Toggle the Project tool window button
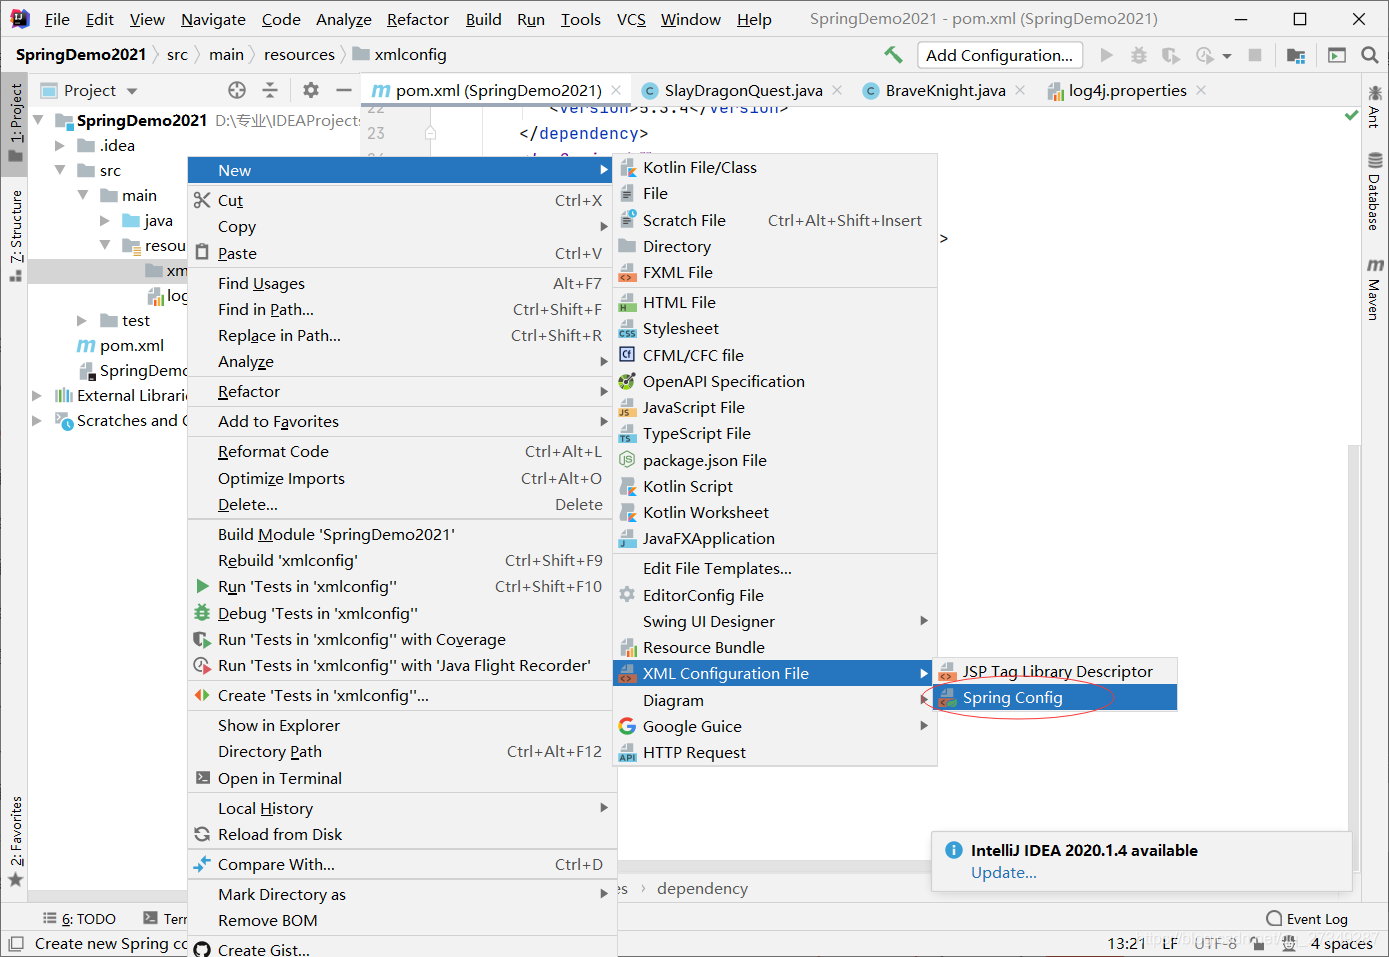The width and height of the screenshot is (1389, 957). 15,123
